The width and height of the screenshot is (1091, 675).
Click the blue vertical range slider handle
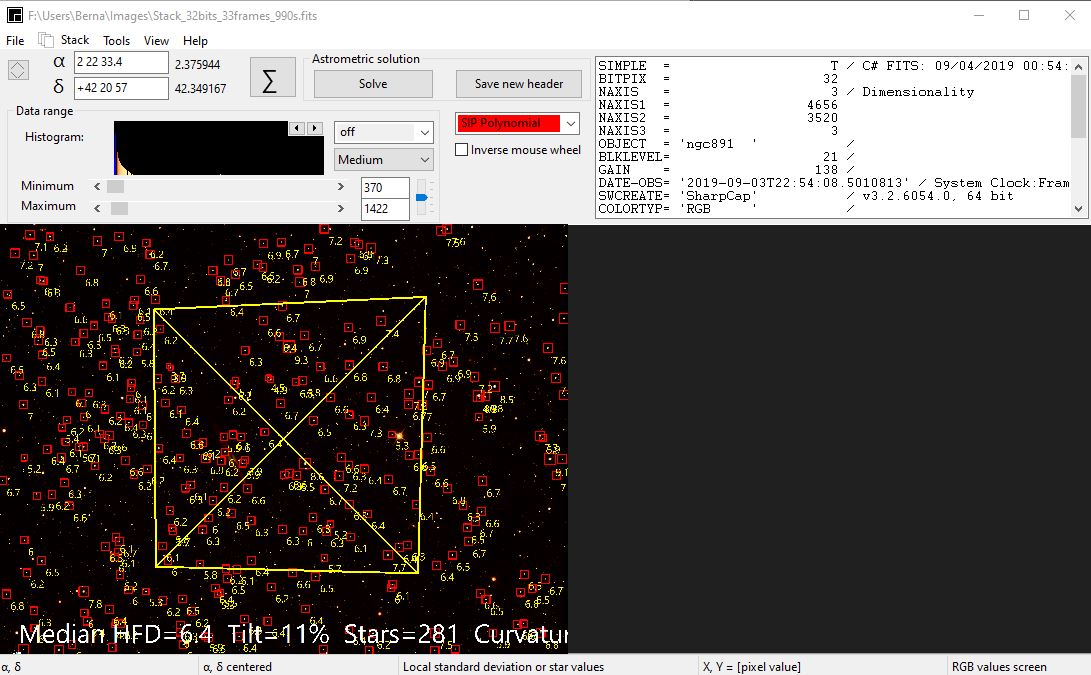tap(421, 198)
